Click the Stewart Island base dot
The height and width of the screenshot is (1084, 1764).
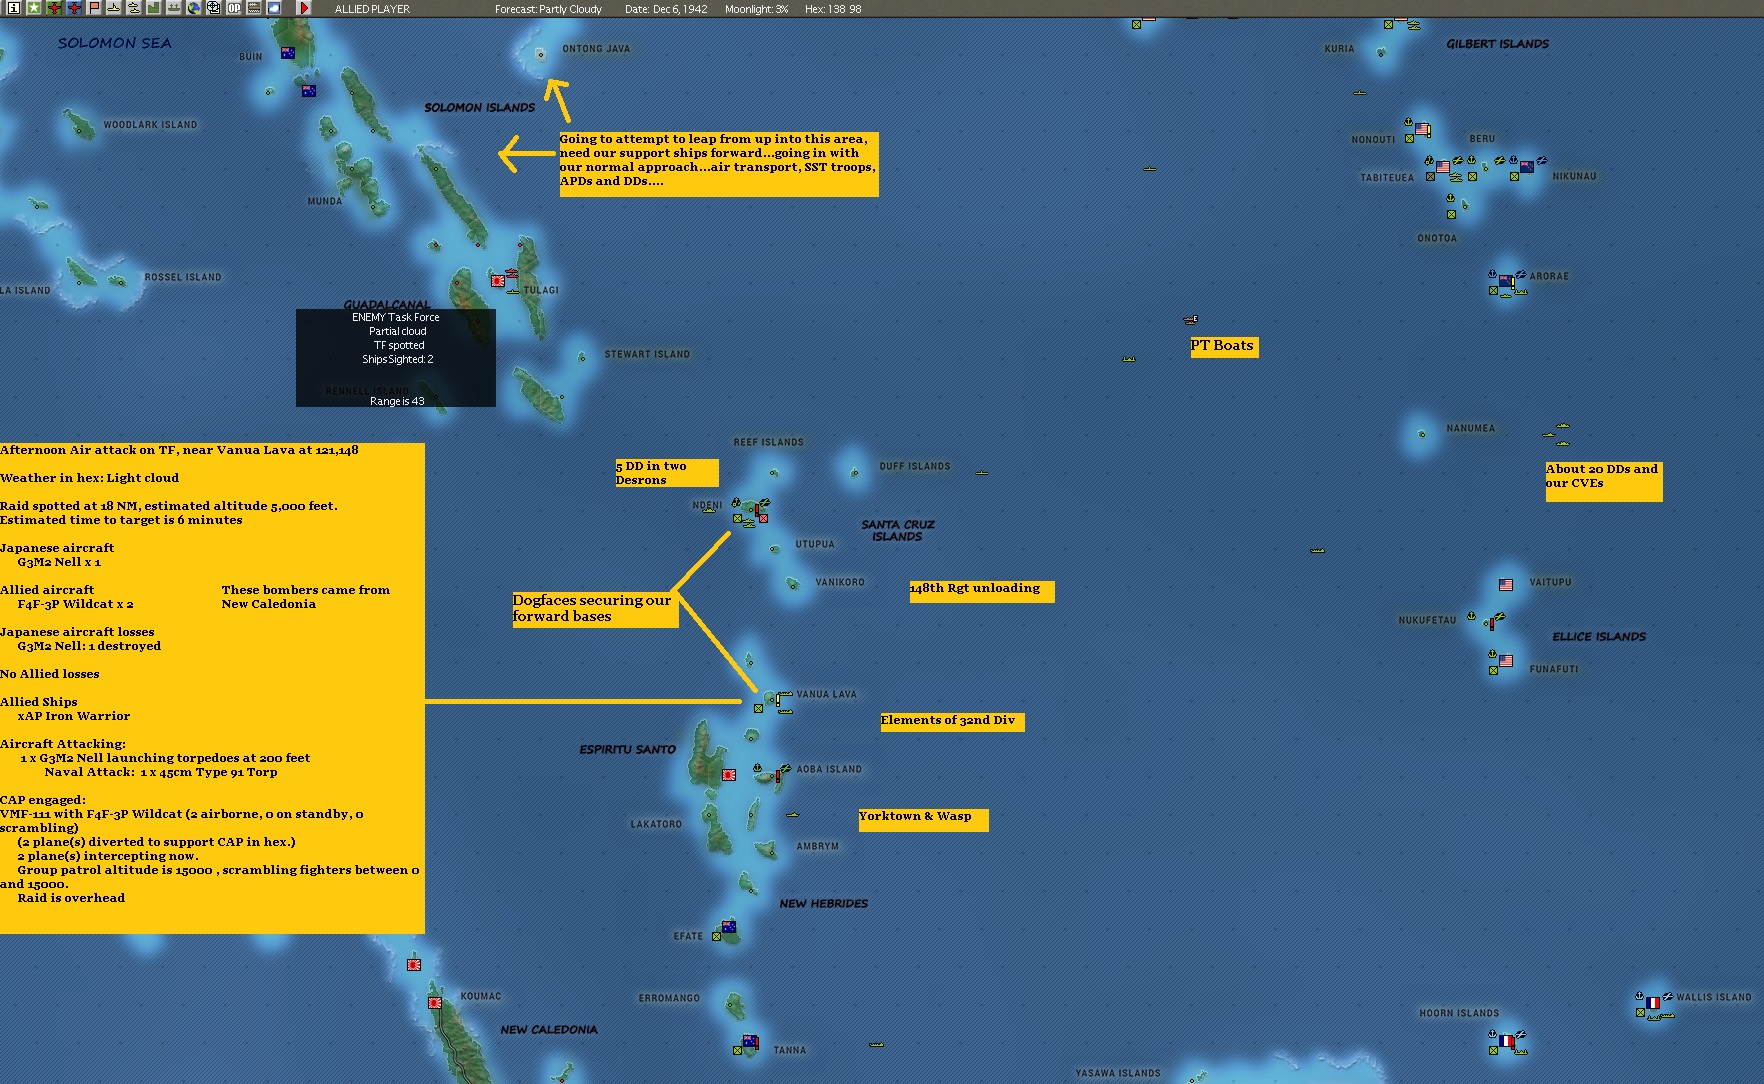[582, 357]
